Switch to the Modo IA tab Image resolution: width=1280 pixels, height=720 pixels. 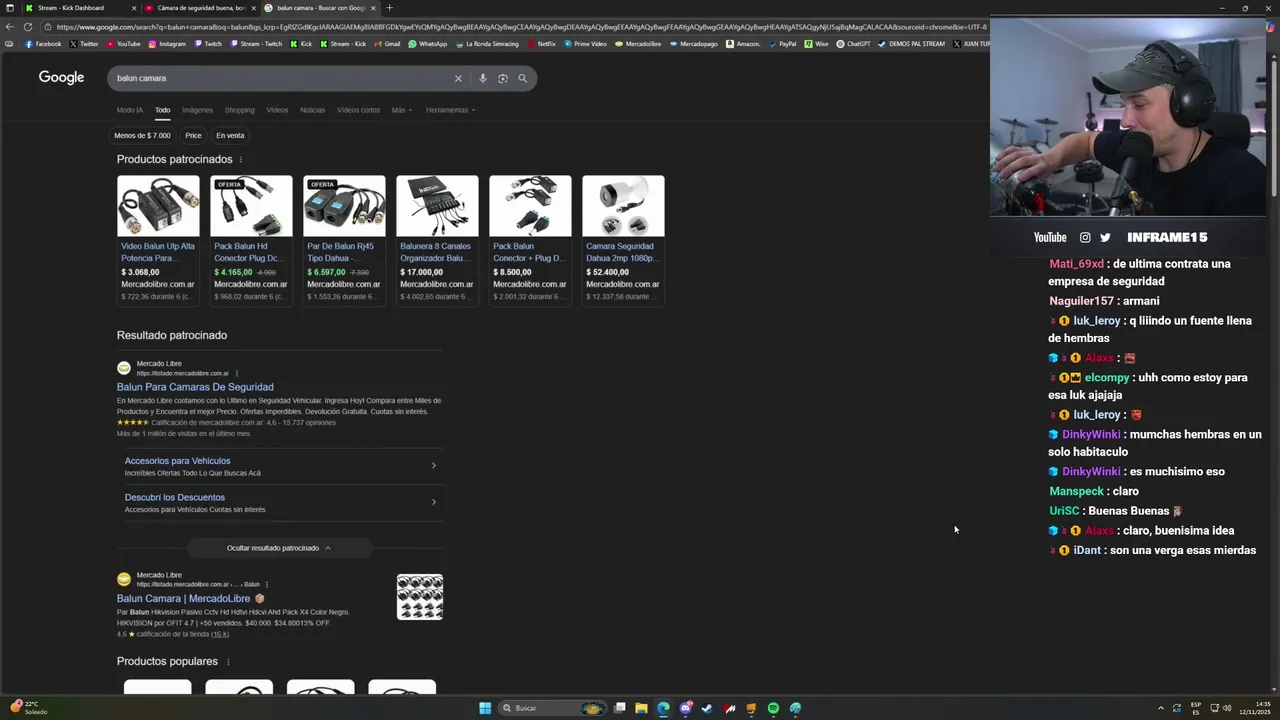[x=130, y=110]
